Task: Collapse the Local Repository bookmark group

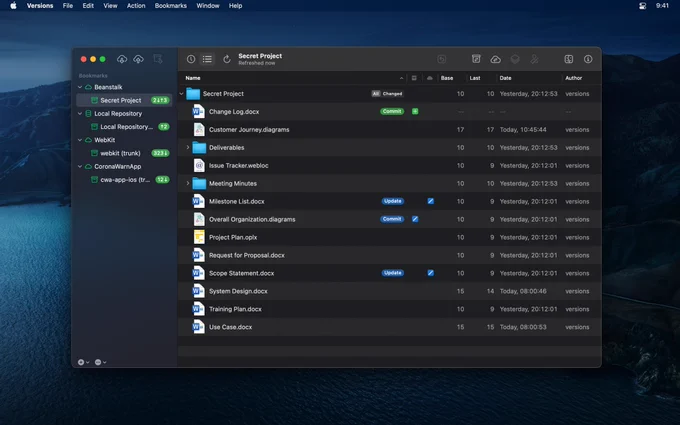Action: click(x=80, y=114)
